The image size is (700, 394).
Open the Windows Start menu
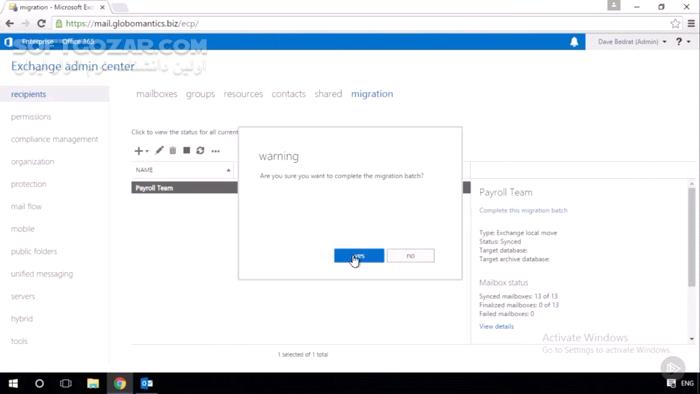(13, 383)
